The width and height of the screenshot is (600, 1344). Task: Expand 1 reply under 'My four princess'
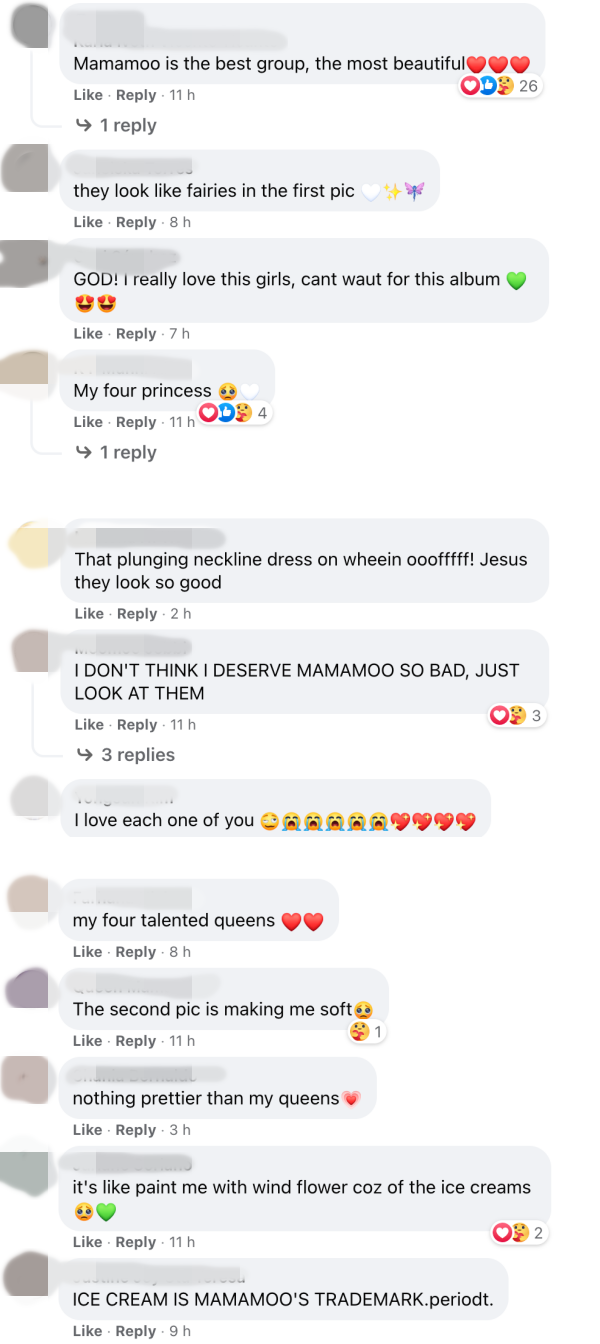click(117, 452)
